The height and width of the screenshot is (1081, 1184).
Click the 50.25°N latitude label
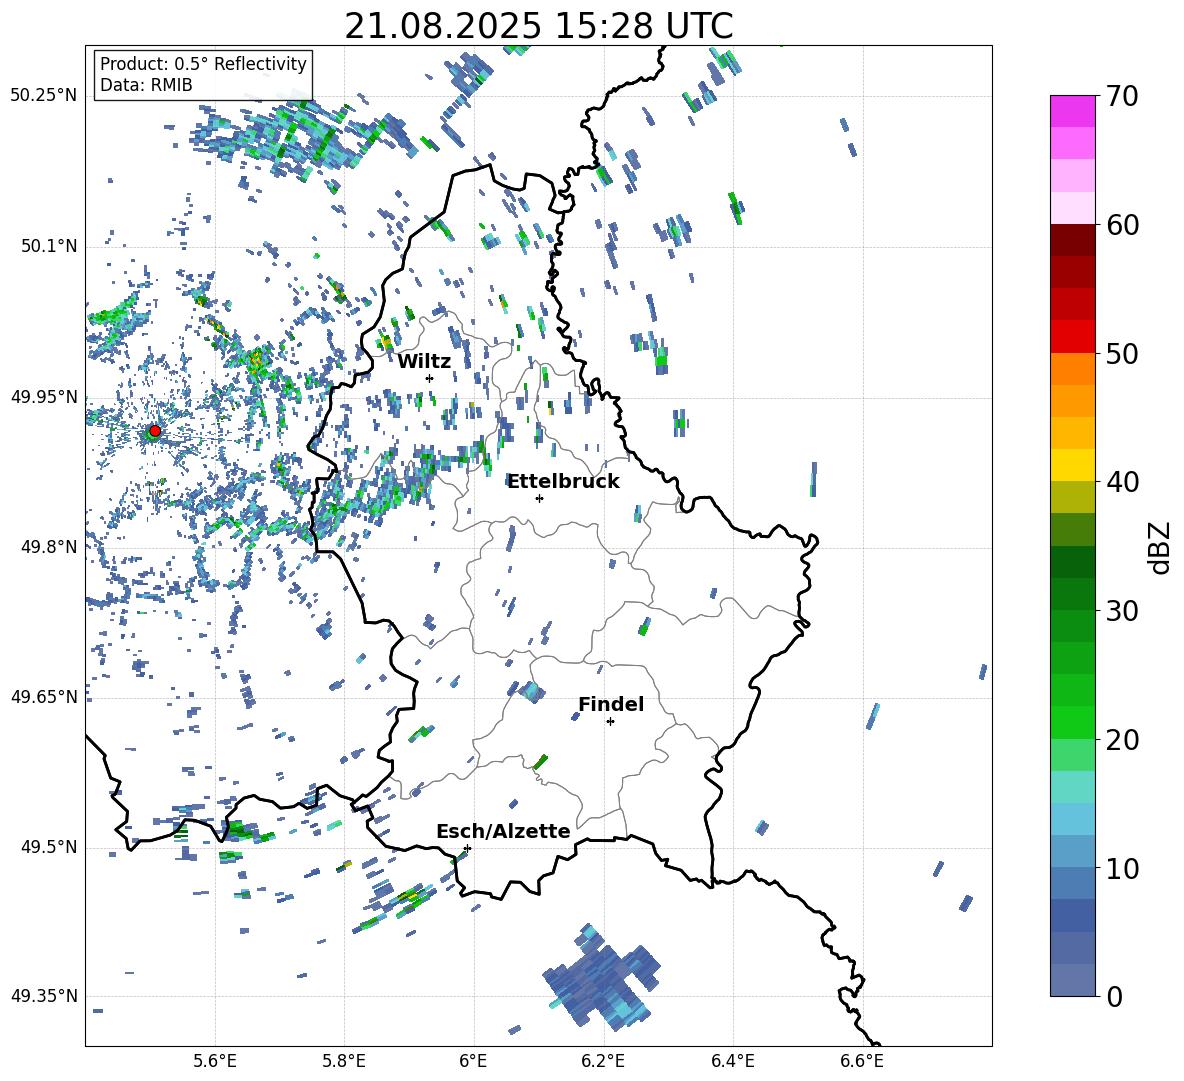pos(43,96)
